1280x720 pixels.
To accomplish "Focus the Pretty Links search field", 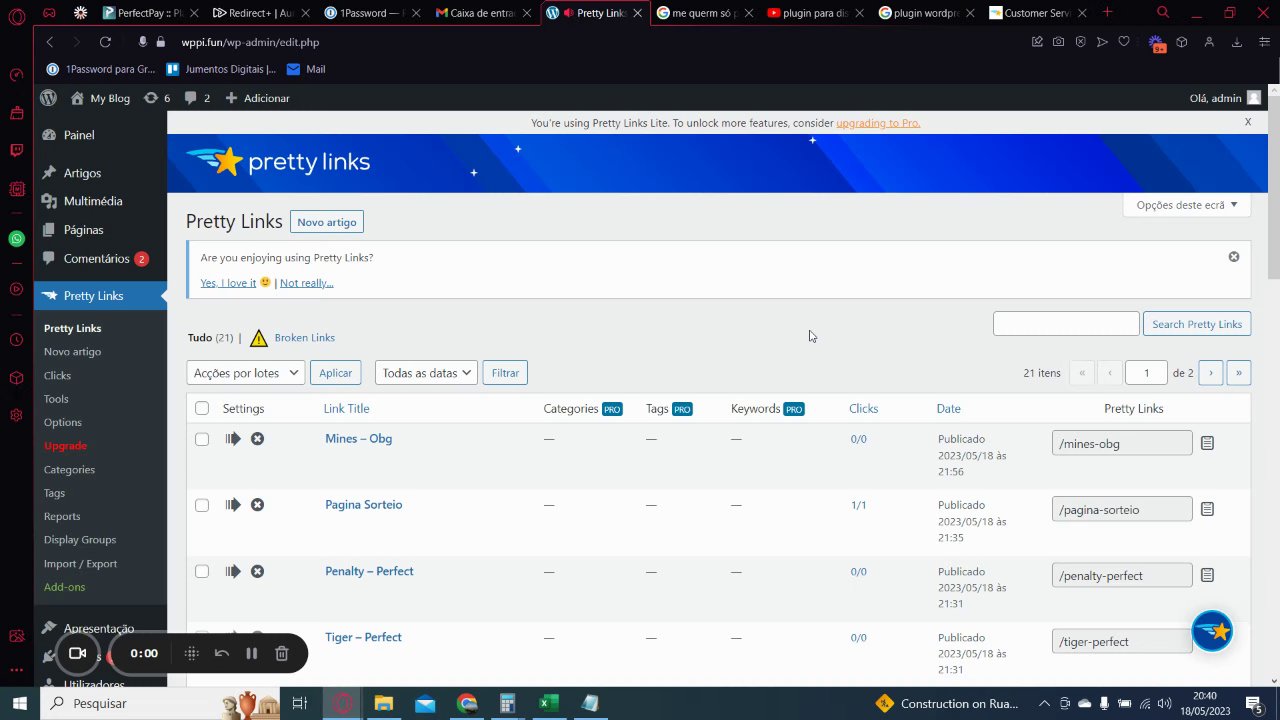I will (x=1066, y=324).
